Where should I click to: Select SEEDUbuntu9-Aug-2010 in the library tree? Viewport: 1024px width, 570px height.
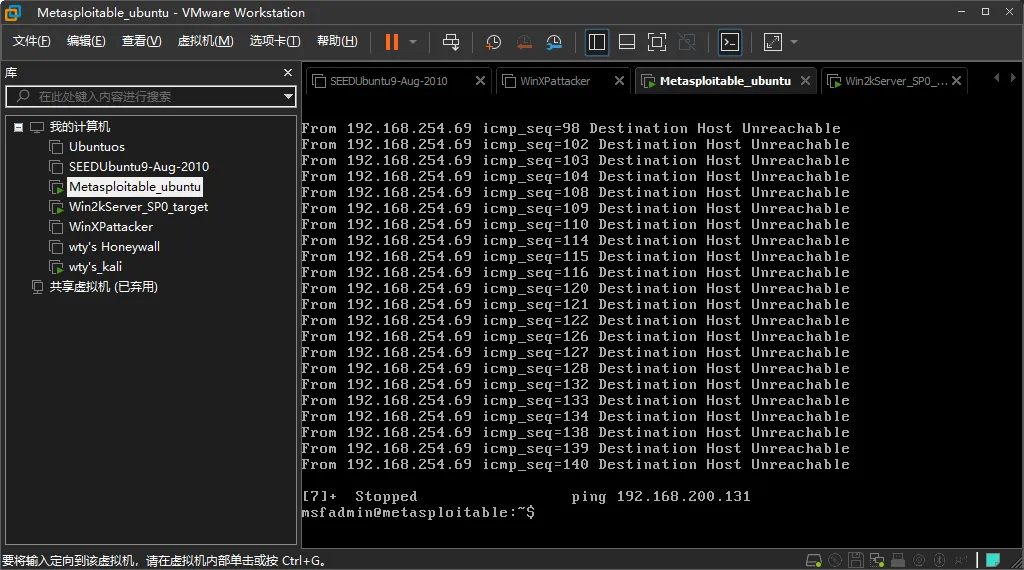(x=139, y=166)
